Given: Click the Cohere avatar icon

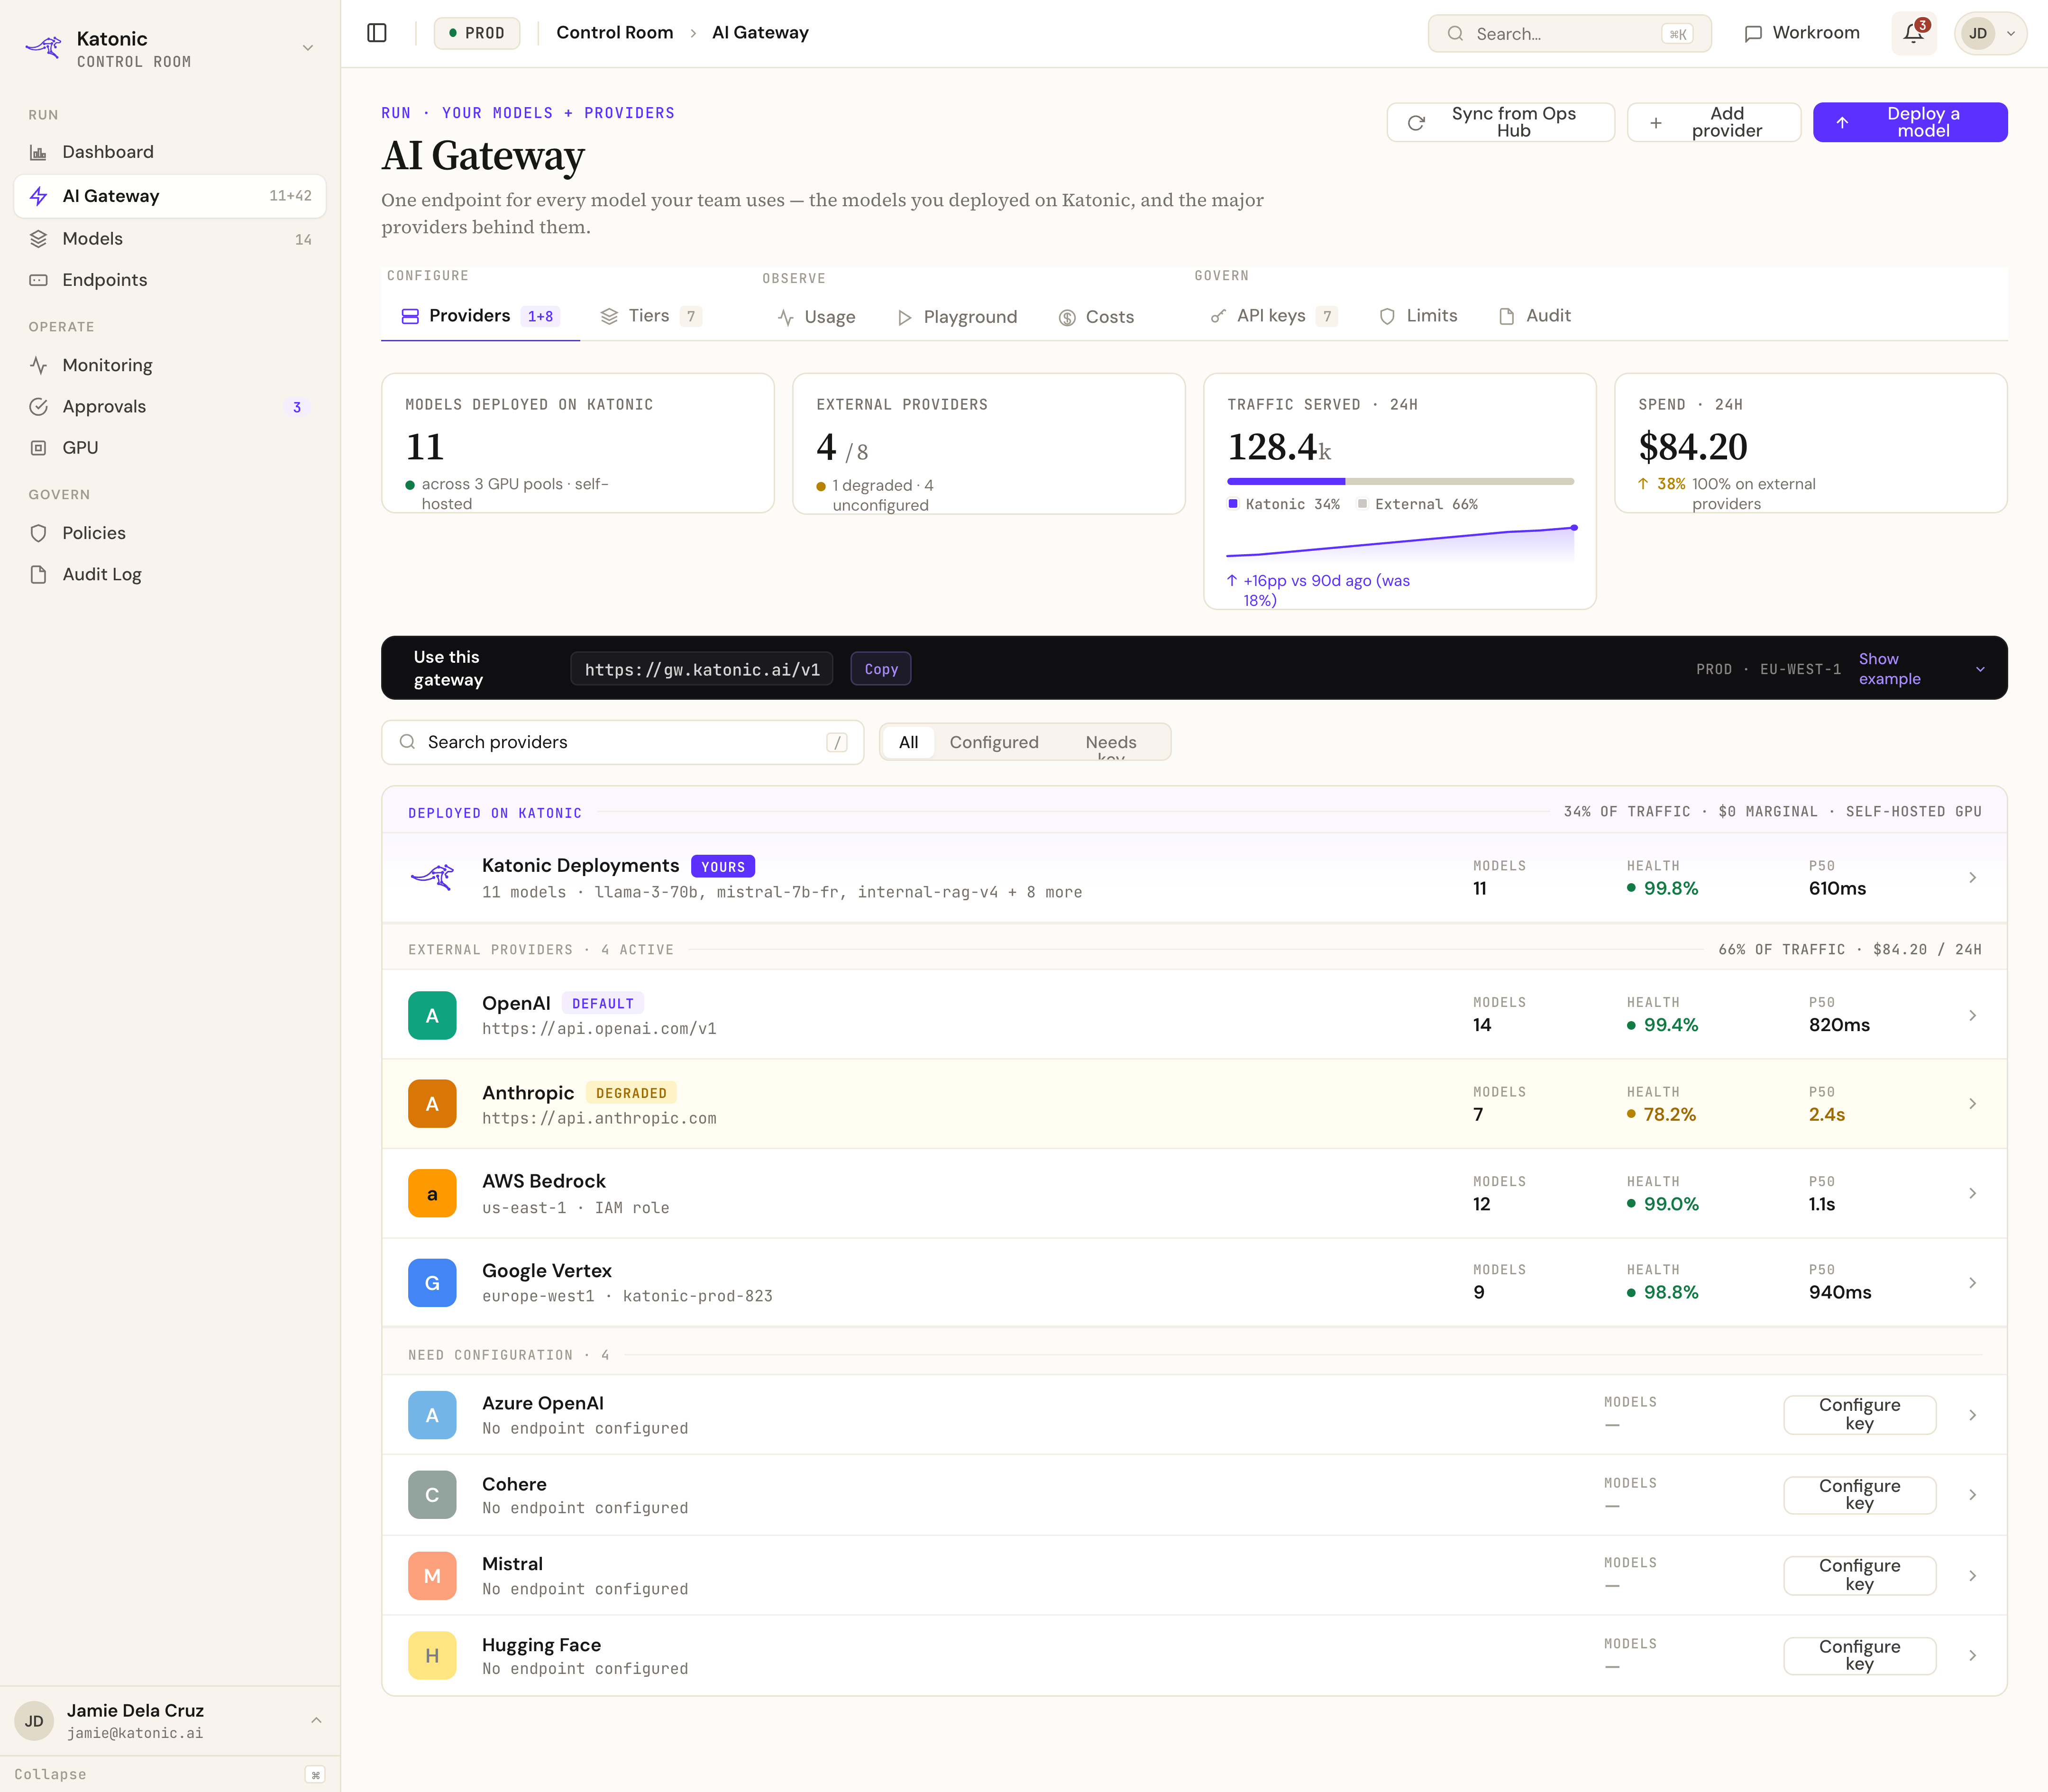Looking at the screenshot, I should tap(432, 1495).
